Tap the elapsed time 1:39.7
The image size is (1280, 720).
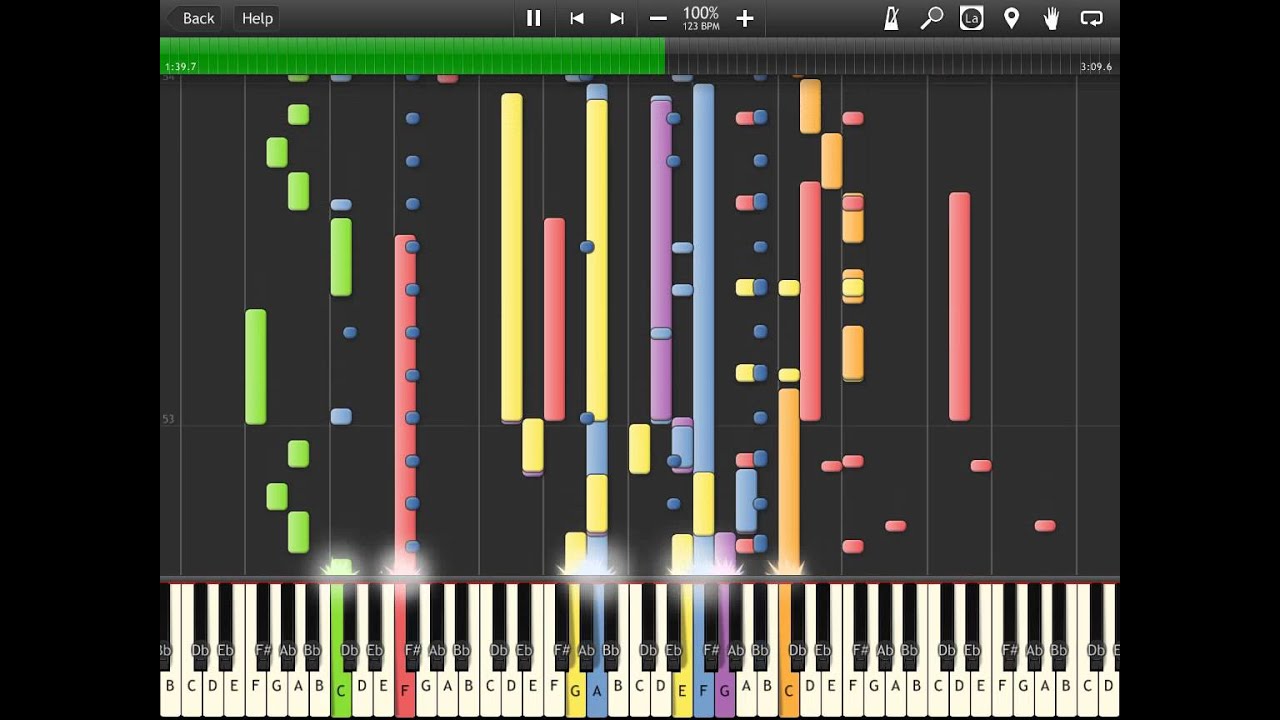(x=181, y=67)
